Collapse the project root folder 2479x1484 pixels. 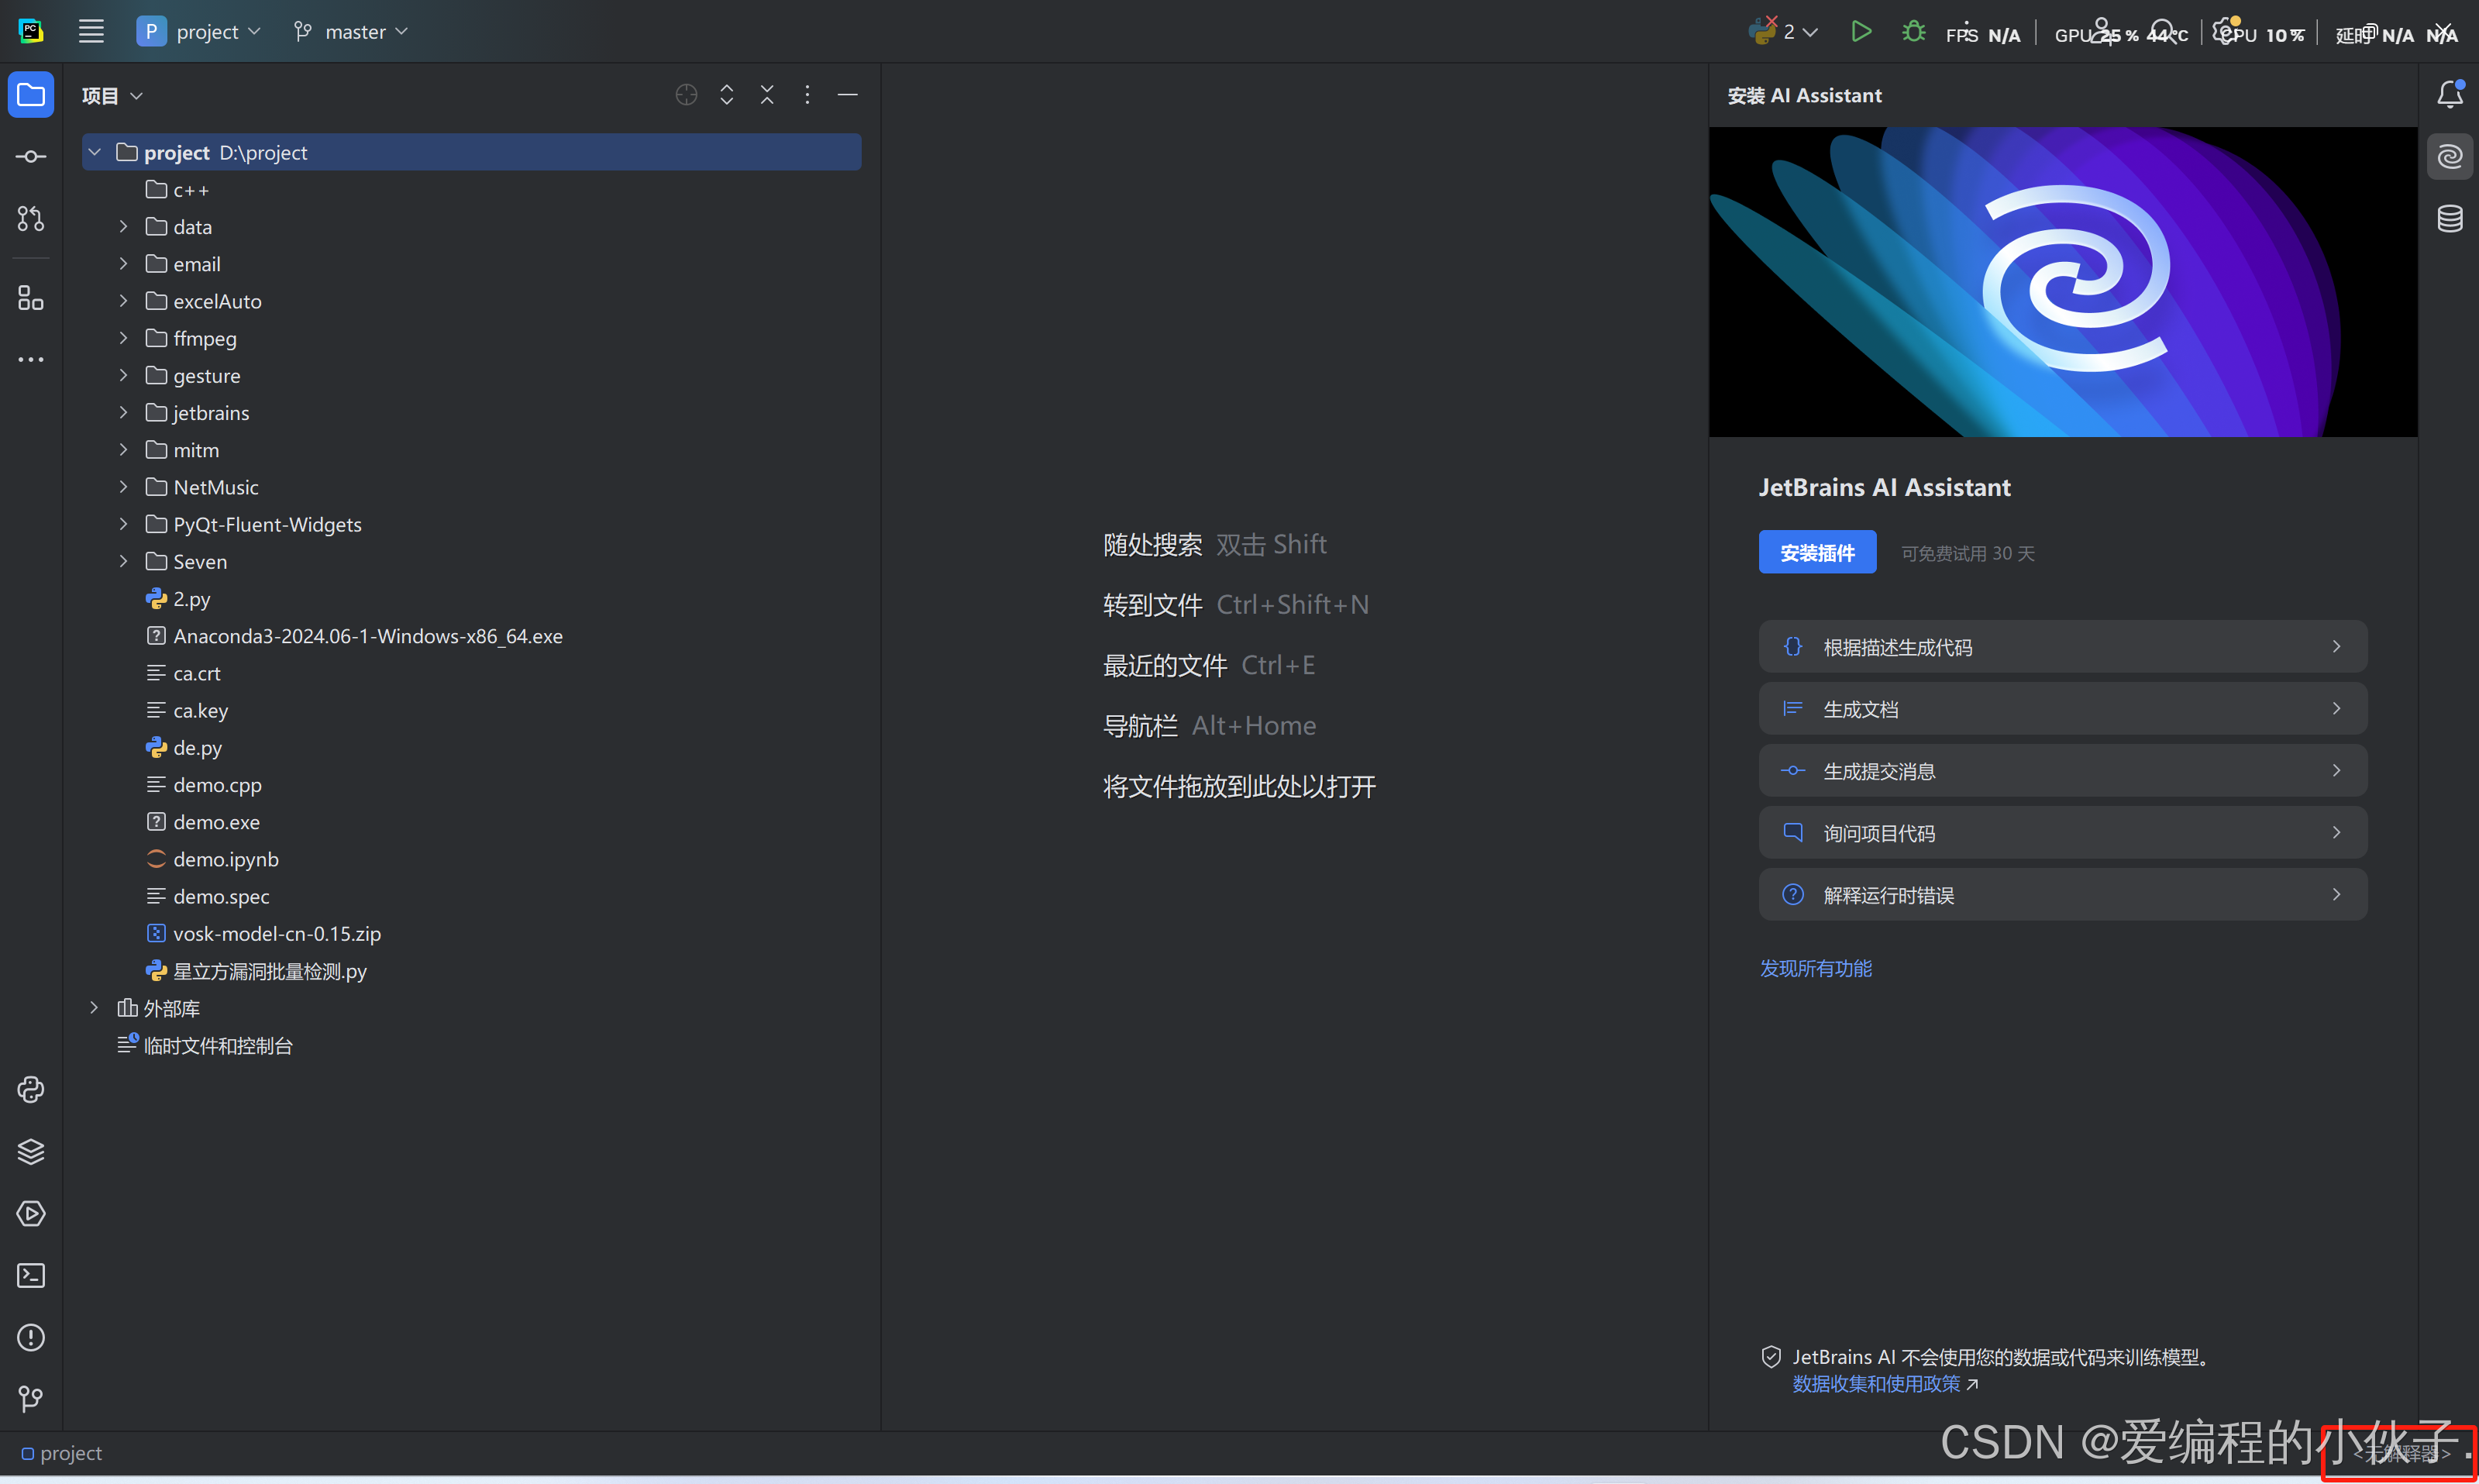(95, 152)
